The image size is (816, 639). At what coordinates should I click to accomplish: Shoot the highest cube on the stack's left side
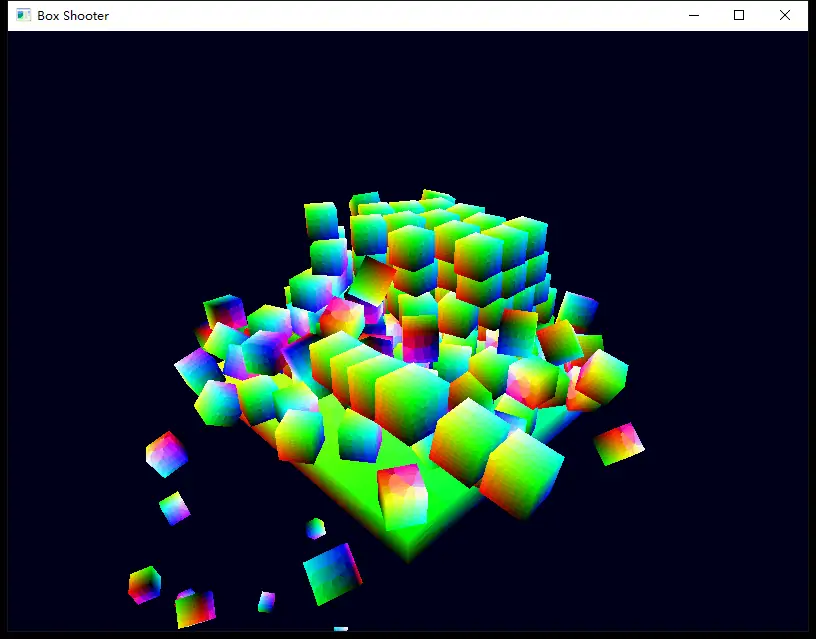(321, 220)
